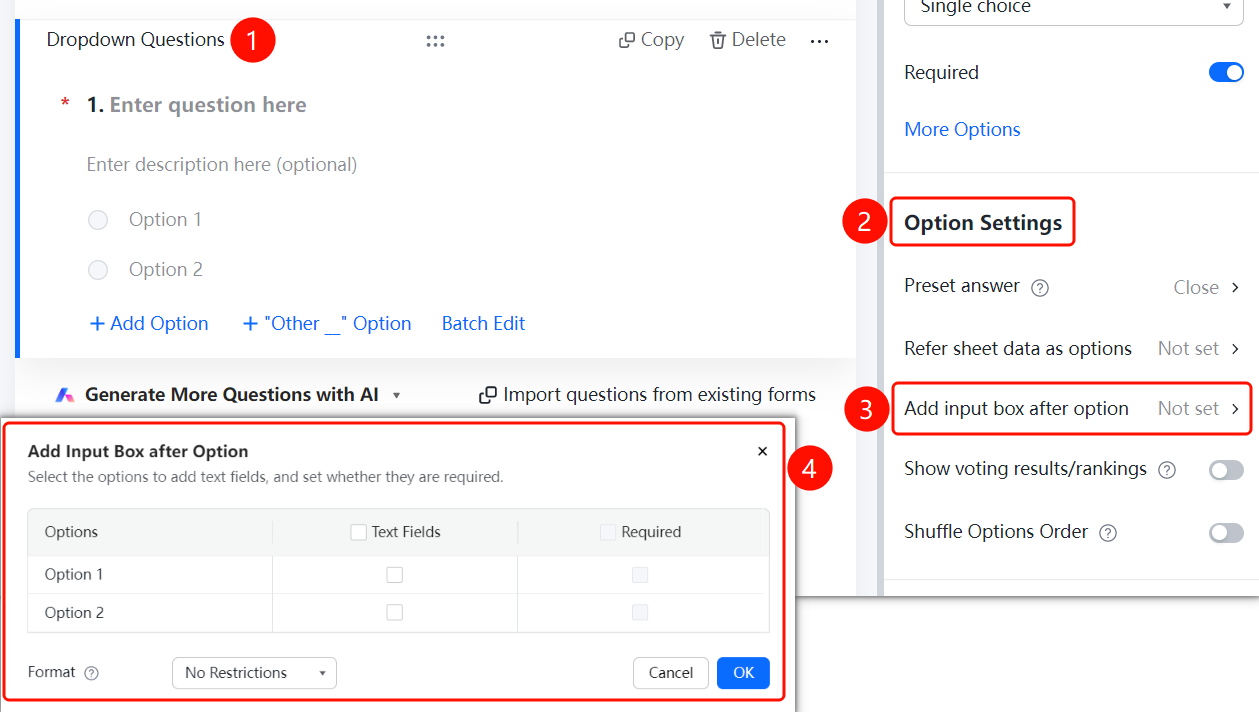Screen dimensions: 1259x712
Task: Click the Preset answer help icon
Action: [1040, 288]
